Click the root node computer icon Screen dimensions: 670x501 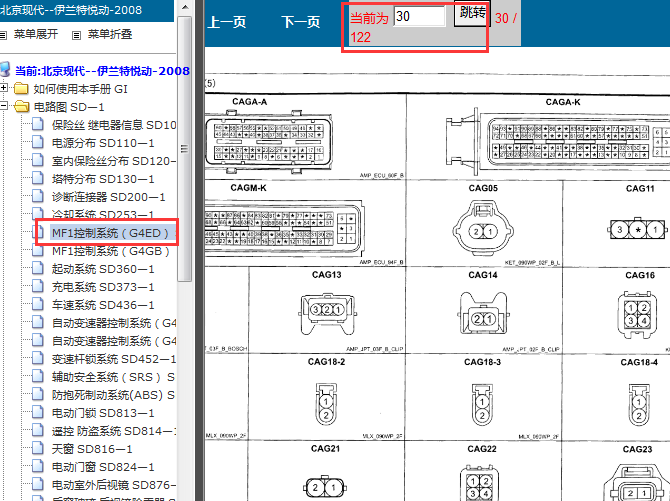coord(5,70)
